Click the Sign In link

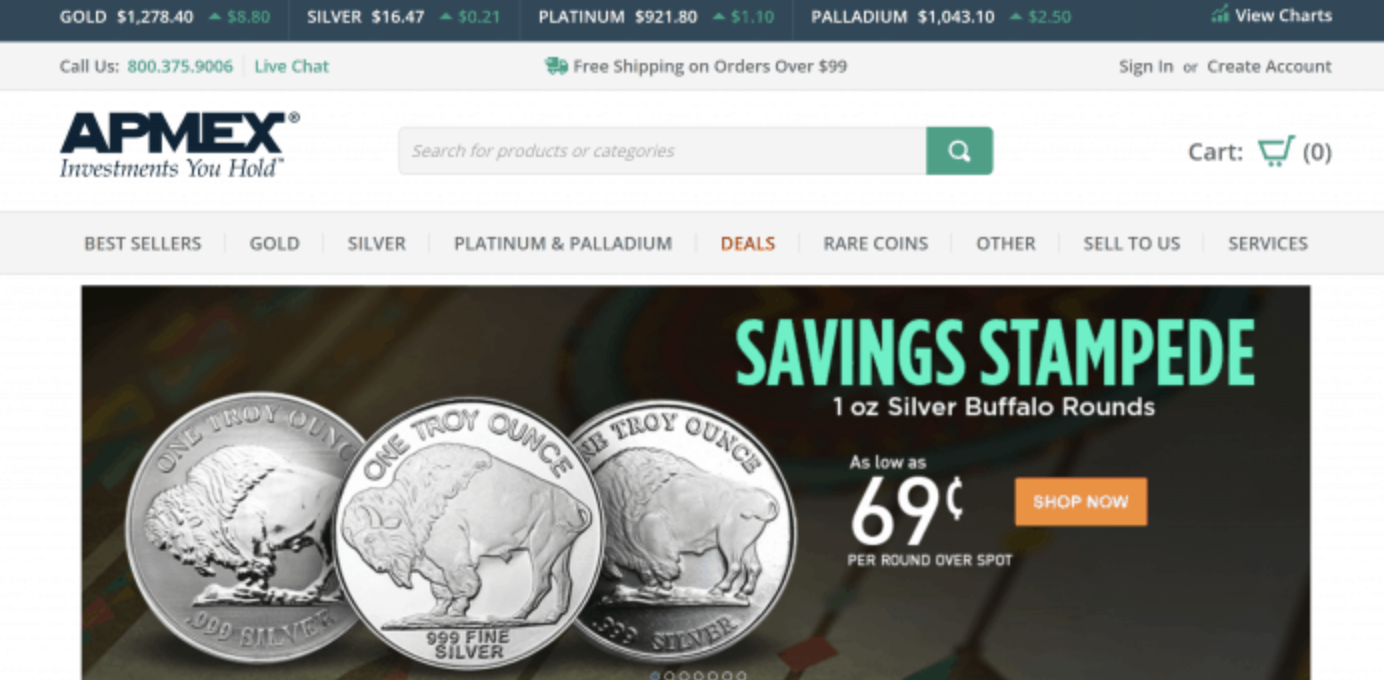click(x=1146, y=66)
